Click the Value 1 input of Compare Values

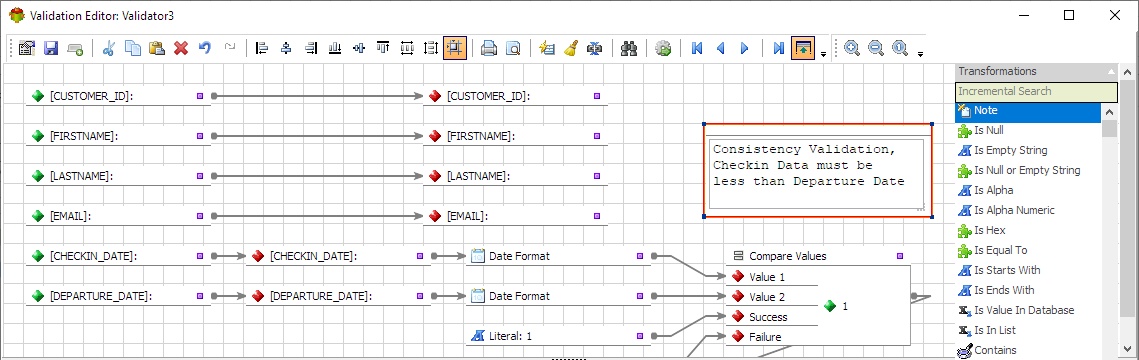coord(772,277)
